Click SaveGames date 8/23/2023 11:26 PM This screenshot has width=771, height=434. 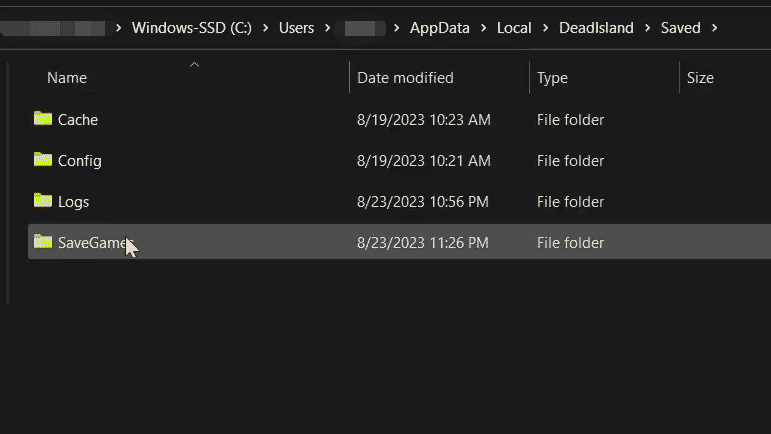[423, 243]
